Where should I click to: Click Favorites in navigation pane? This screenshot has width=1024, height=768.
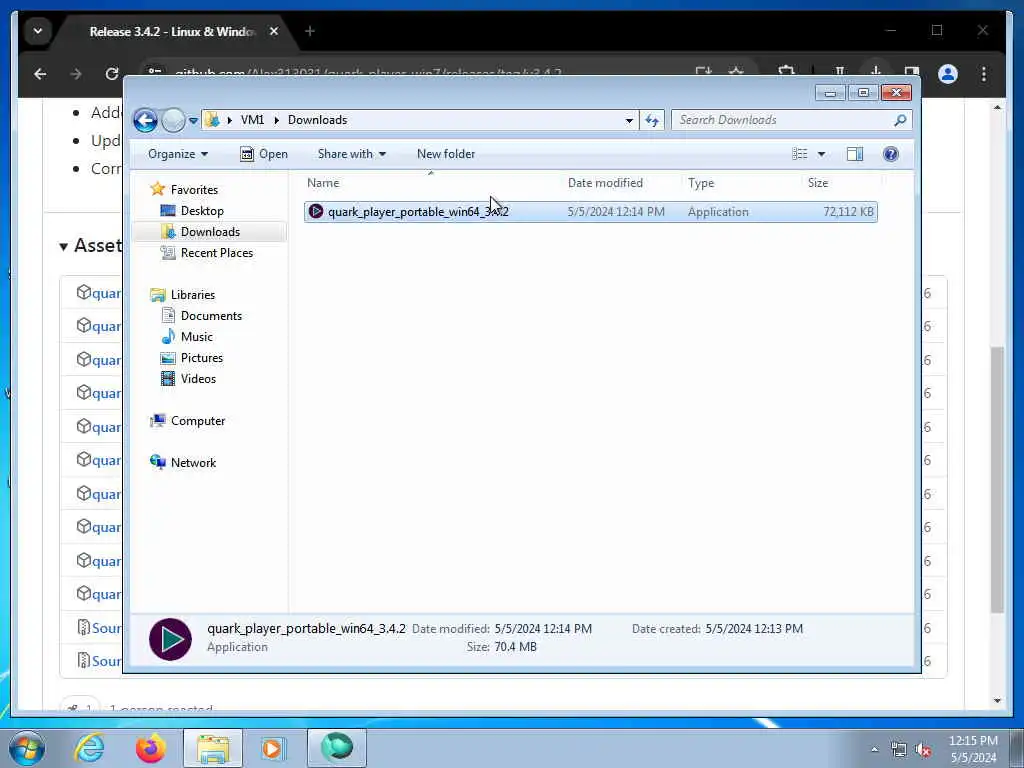click(x=194, y=190)
